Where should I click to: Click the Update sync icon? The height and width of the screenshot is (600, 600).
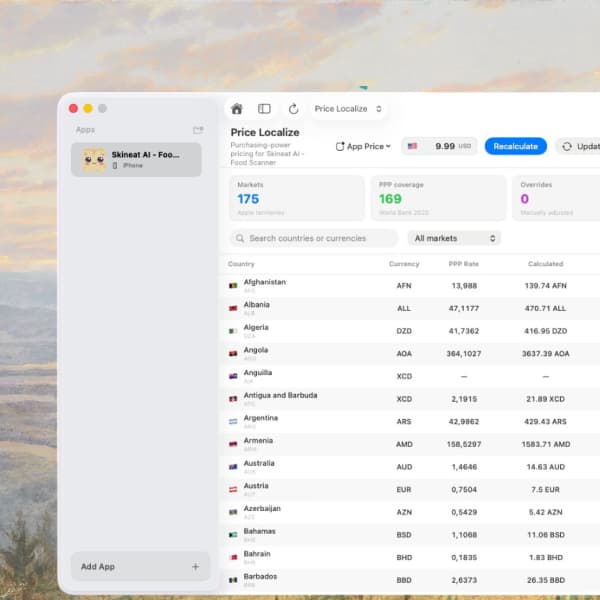(x=567, y=147)
